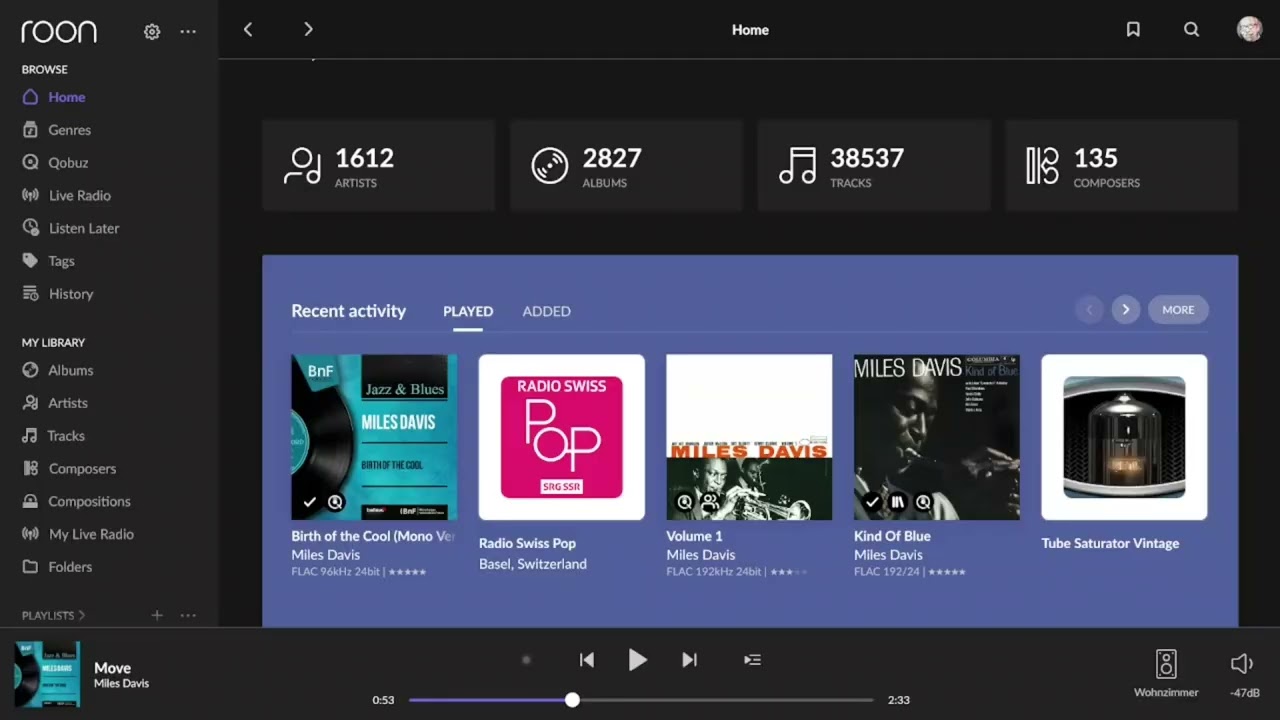Open Kind Of Blue album cover
Screen dimensions: 1280x720
pos(937,437)
